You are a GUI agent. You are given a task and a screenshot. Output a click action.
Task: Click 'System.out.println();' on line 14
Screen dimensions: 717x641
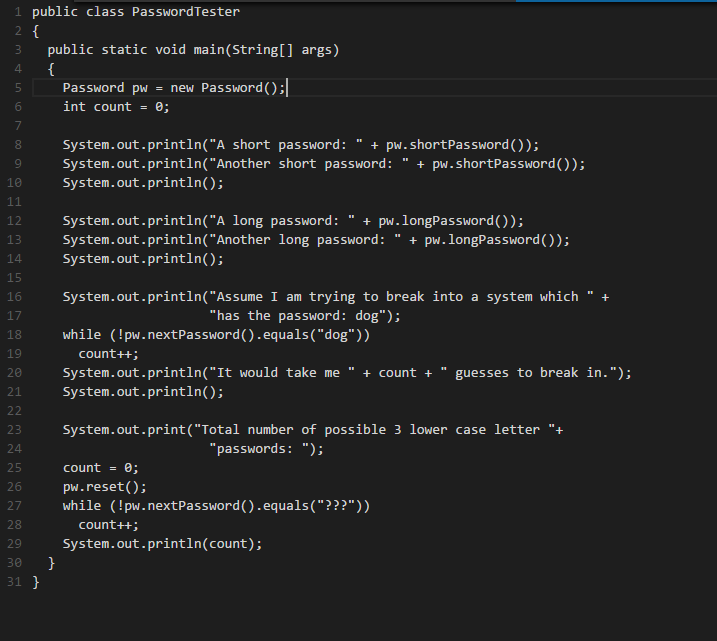coord(143,259)
